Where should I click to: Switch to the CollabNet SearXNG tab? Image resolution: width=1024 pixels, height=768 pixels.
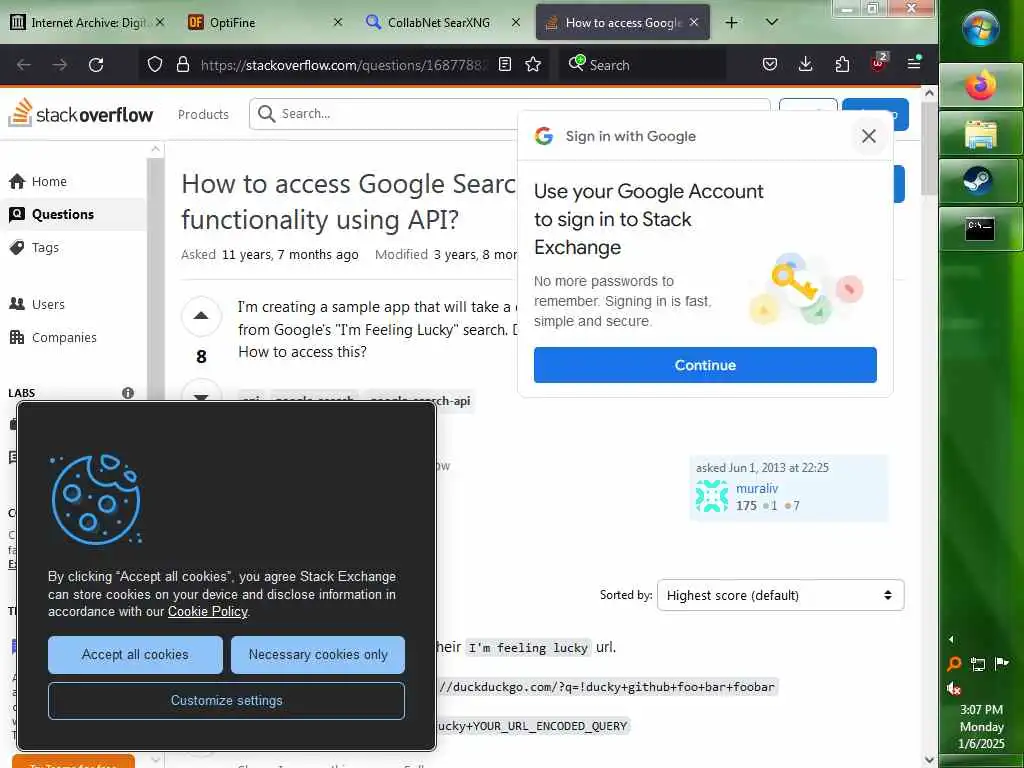[x=438, y=22]
